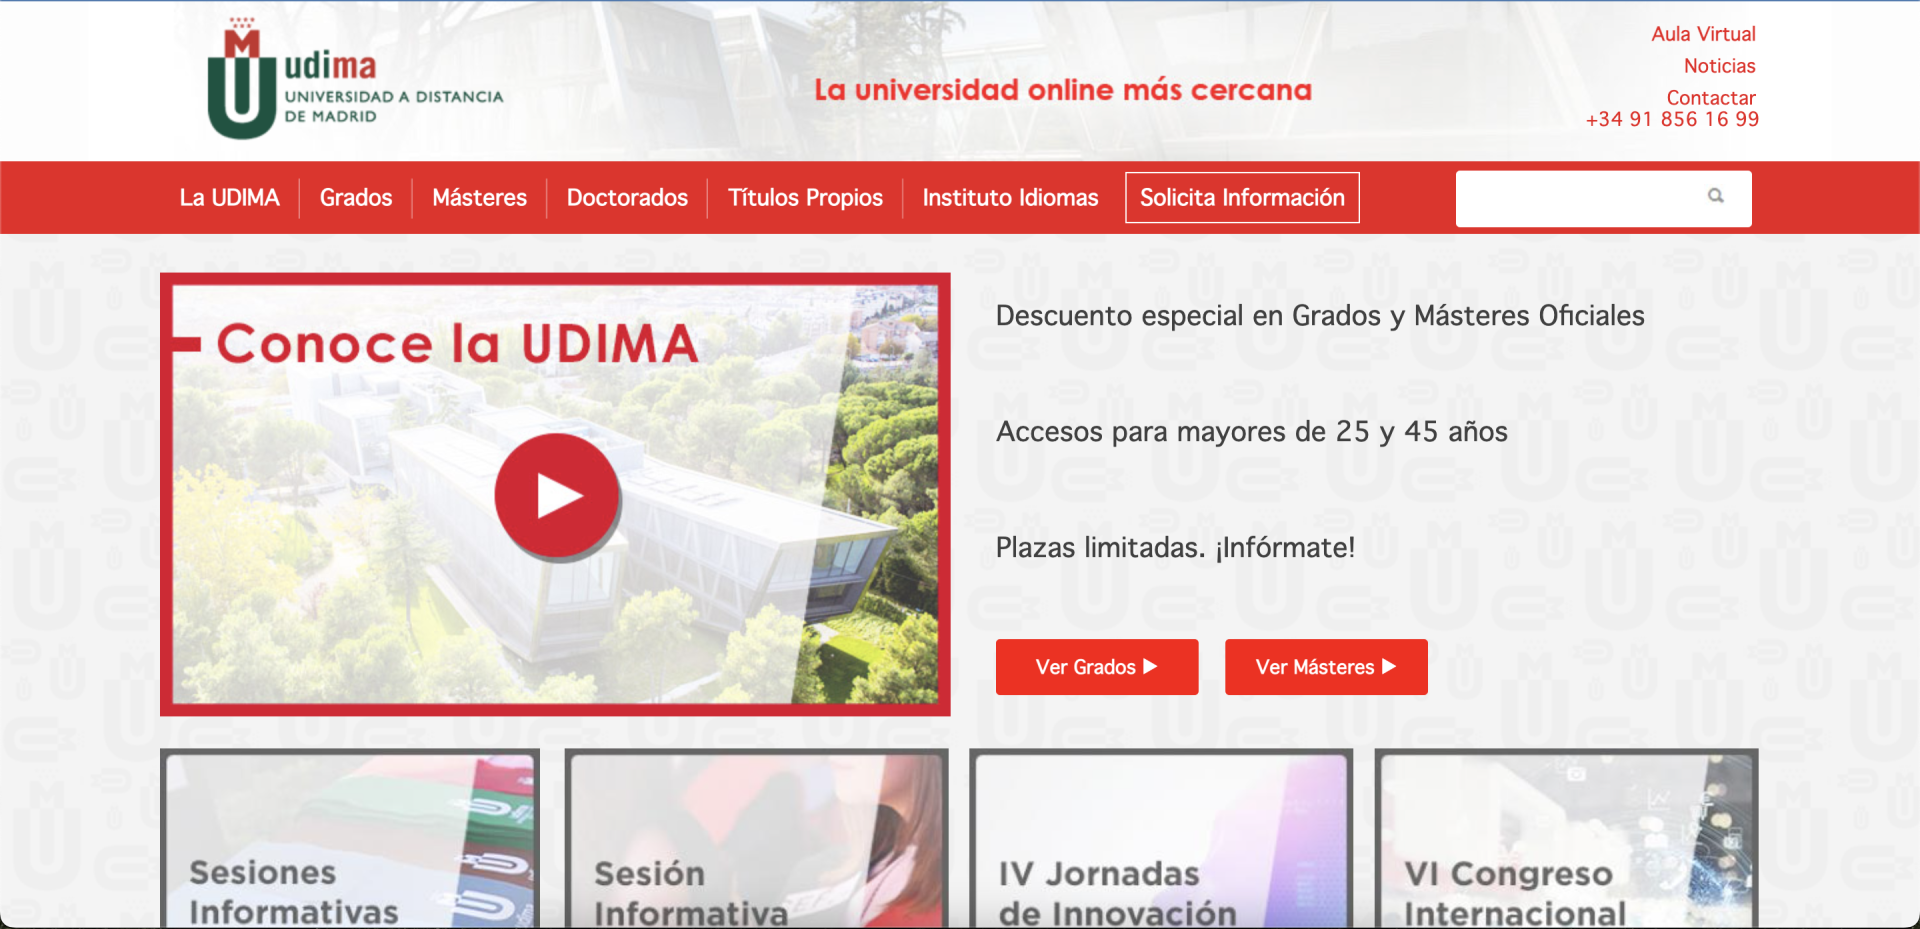Image resolution: width=1920 pixels, height=929 pixels.
Task: Click the Ver Grados button
Action: [x=1097, y=667]
